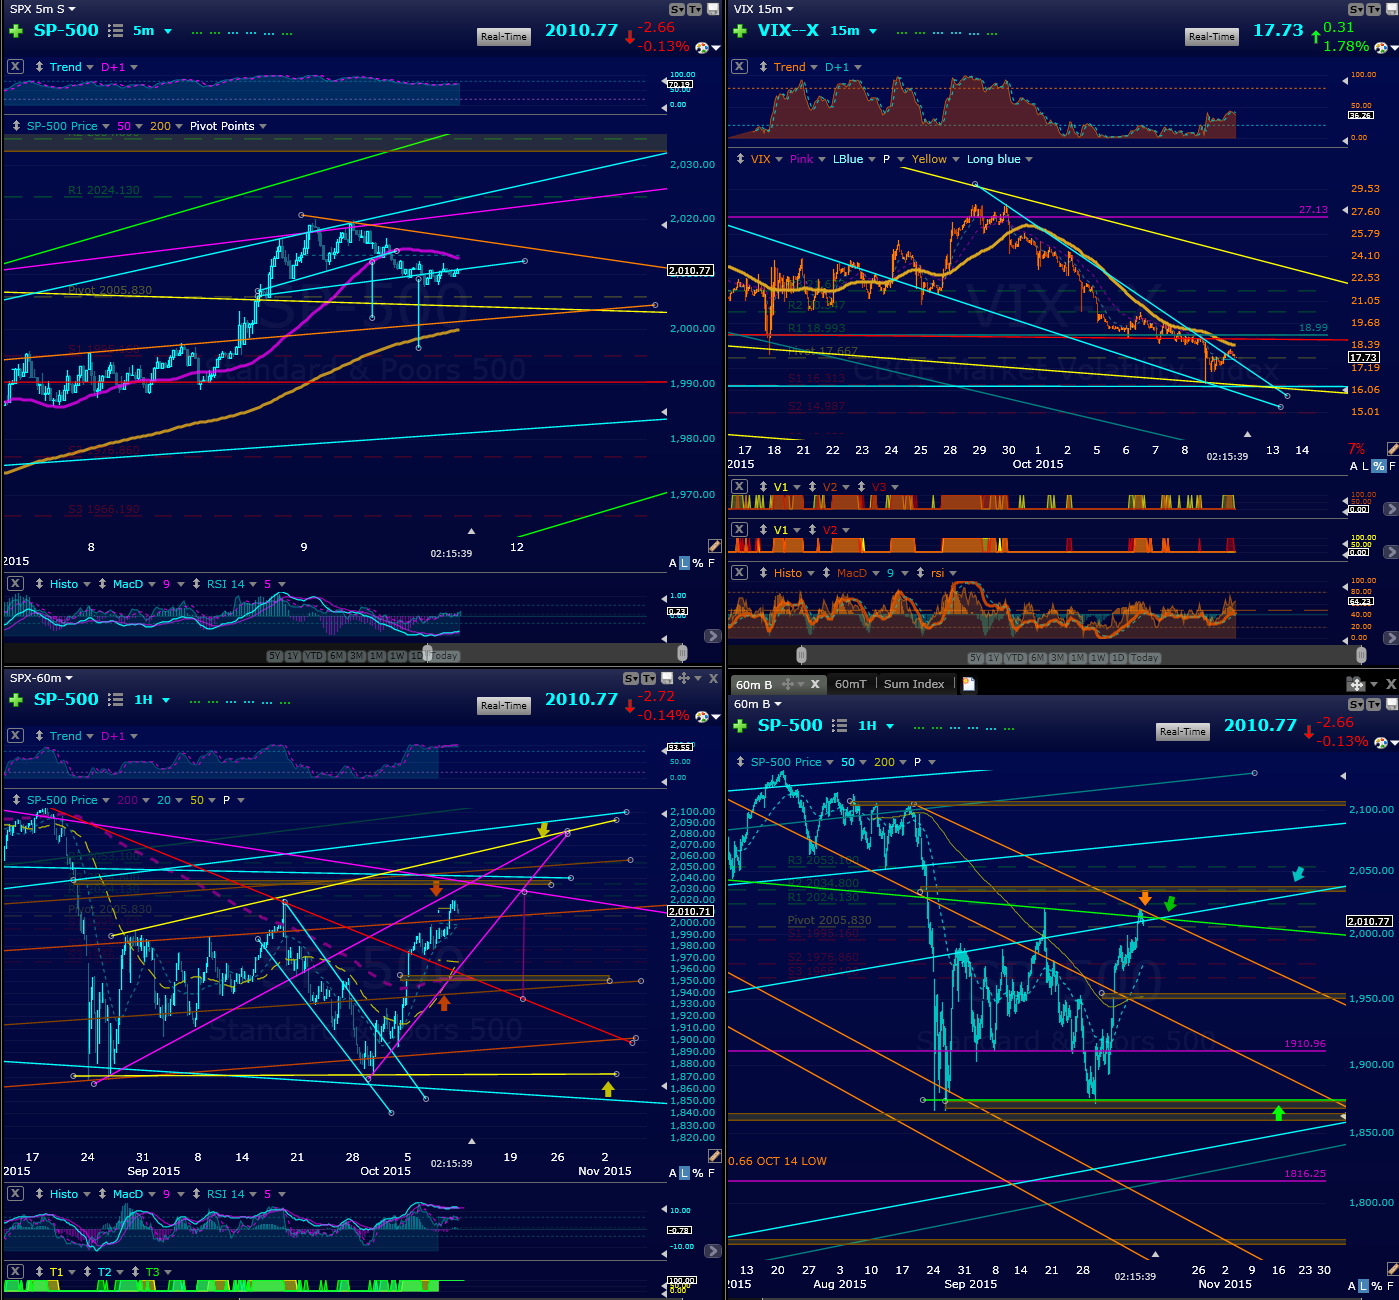Click the right range slider handle under VIX chart
1399x1300 pixels.
click(1361, 655)
